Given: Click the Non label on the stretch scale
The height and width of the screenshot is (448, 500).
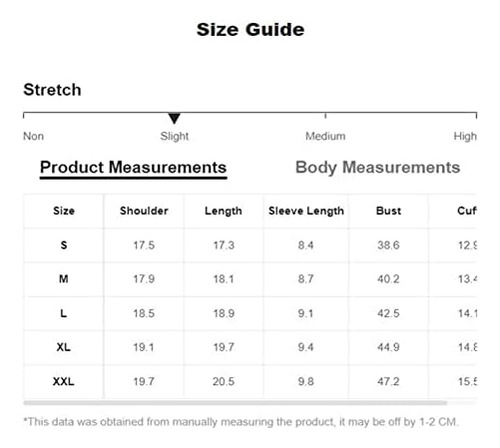Looking at the screenshot, I should point(33,136).
